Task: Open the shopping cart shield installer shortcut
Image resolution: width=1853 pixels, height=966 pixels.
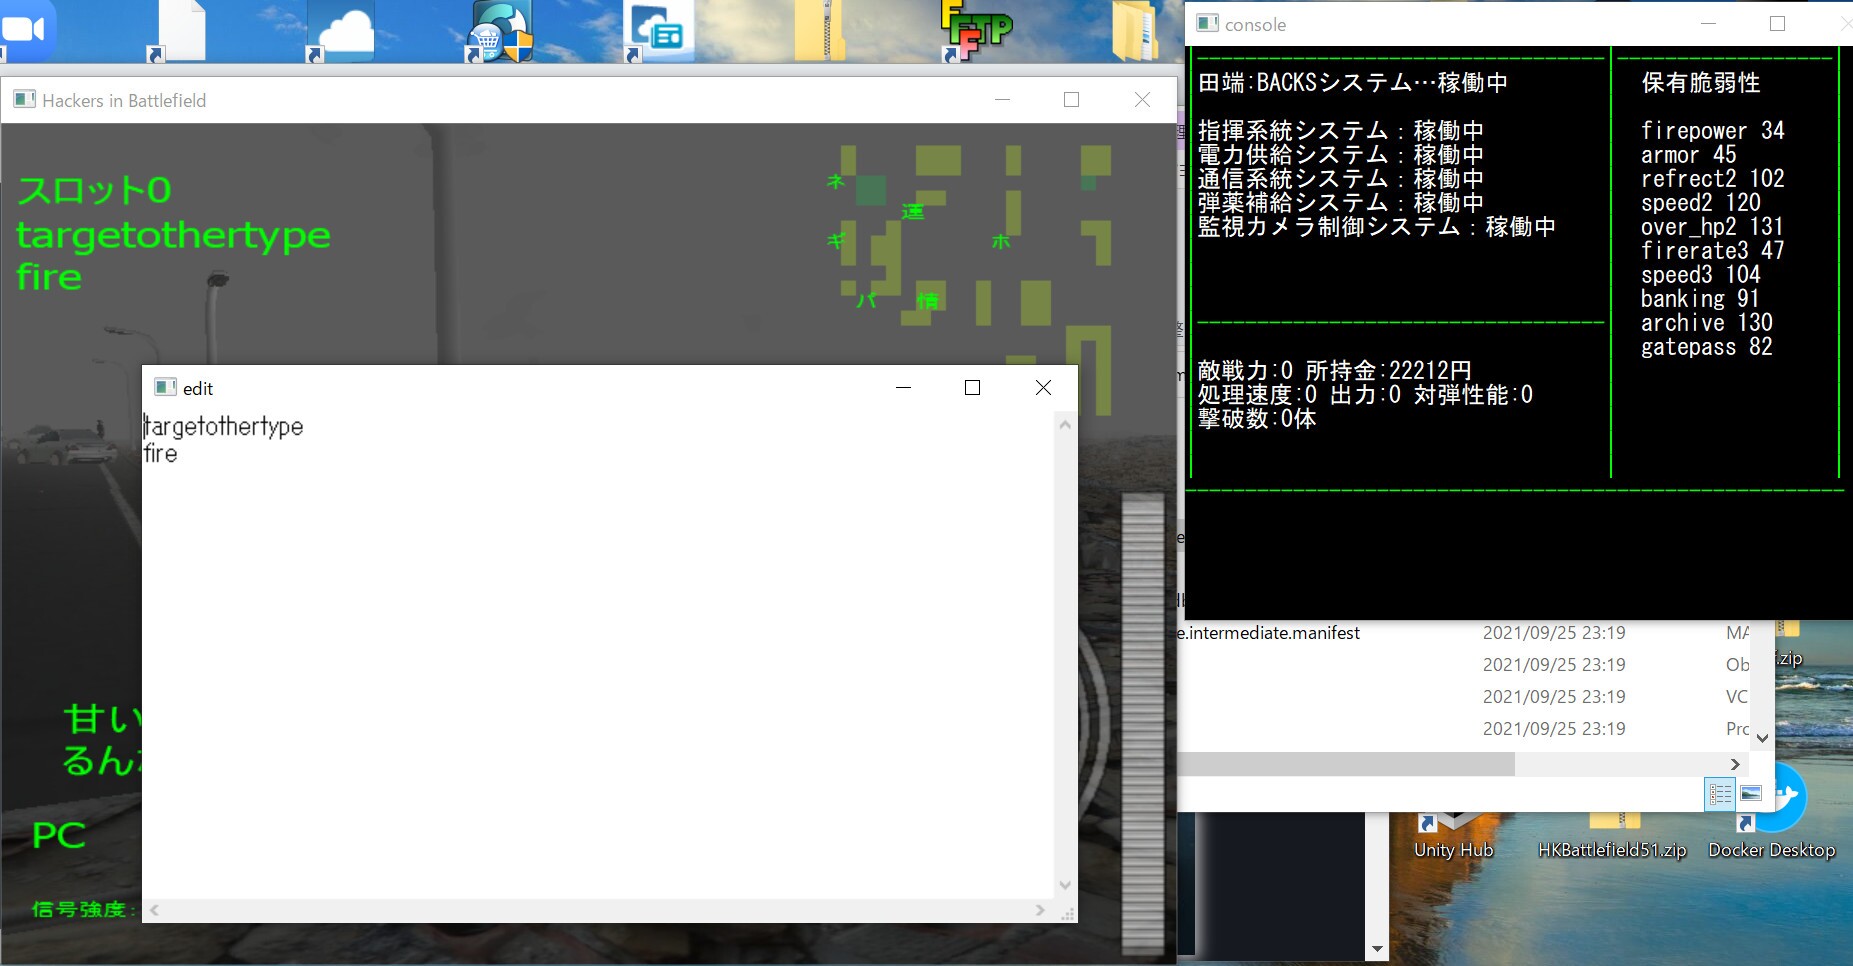Action: click(500, 32)
